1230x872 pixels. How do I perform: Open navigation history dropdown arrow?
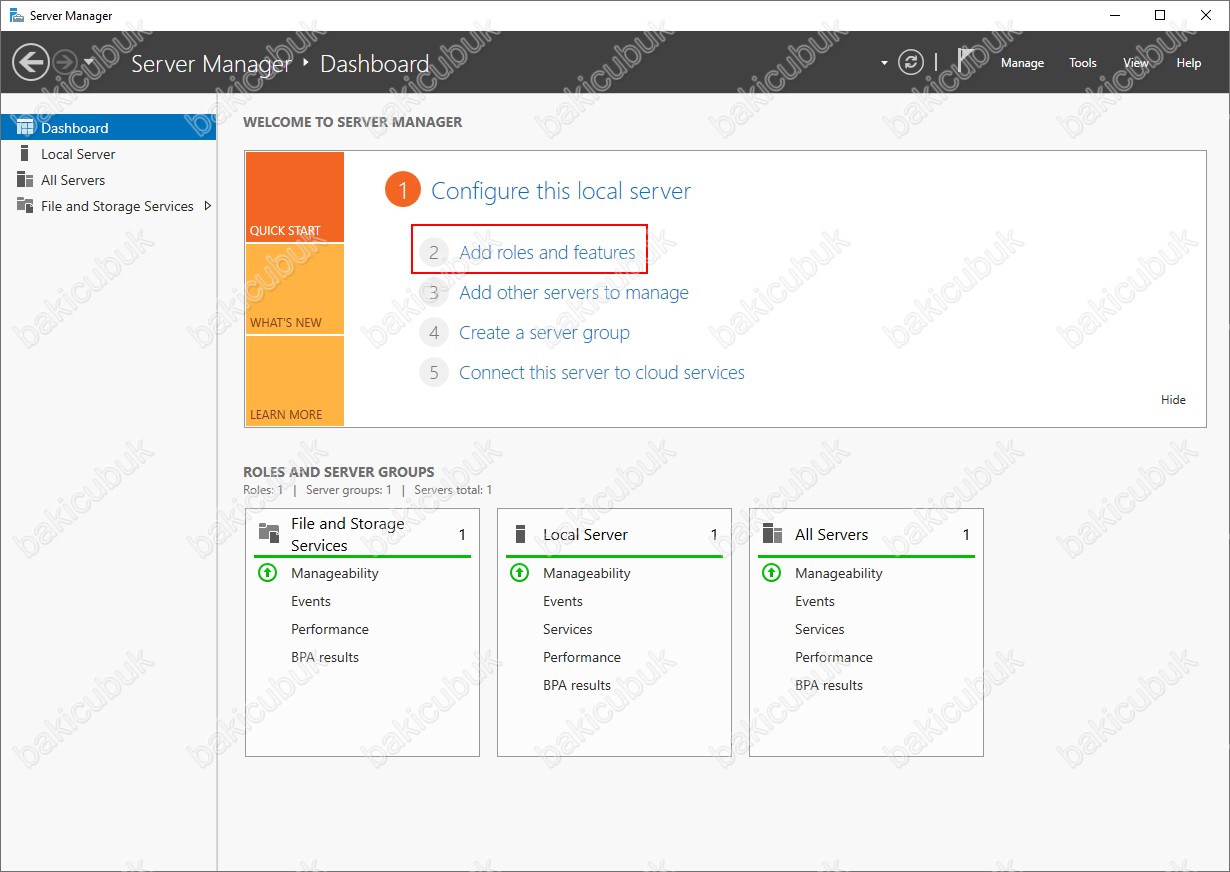click(x=89, y=62)
